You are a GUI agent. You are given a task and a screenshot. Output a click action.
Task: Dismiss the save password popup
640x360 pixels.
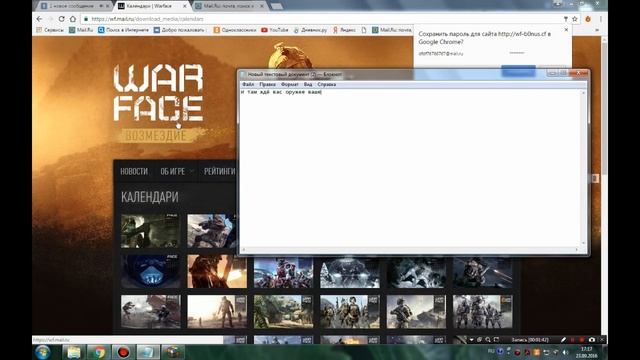[x=566, y=30]
